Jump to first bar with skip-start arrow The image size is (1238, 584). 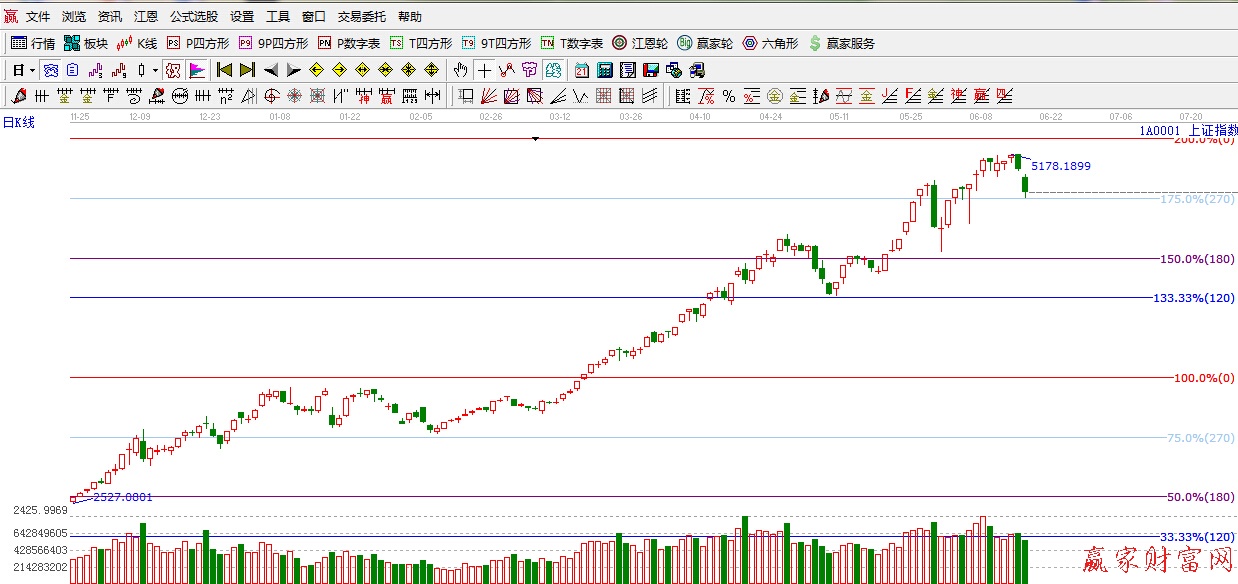pyautogui.click(x=225, y=70)
